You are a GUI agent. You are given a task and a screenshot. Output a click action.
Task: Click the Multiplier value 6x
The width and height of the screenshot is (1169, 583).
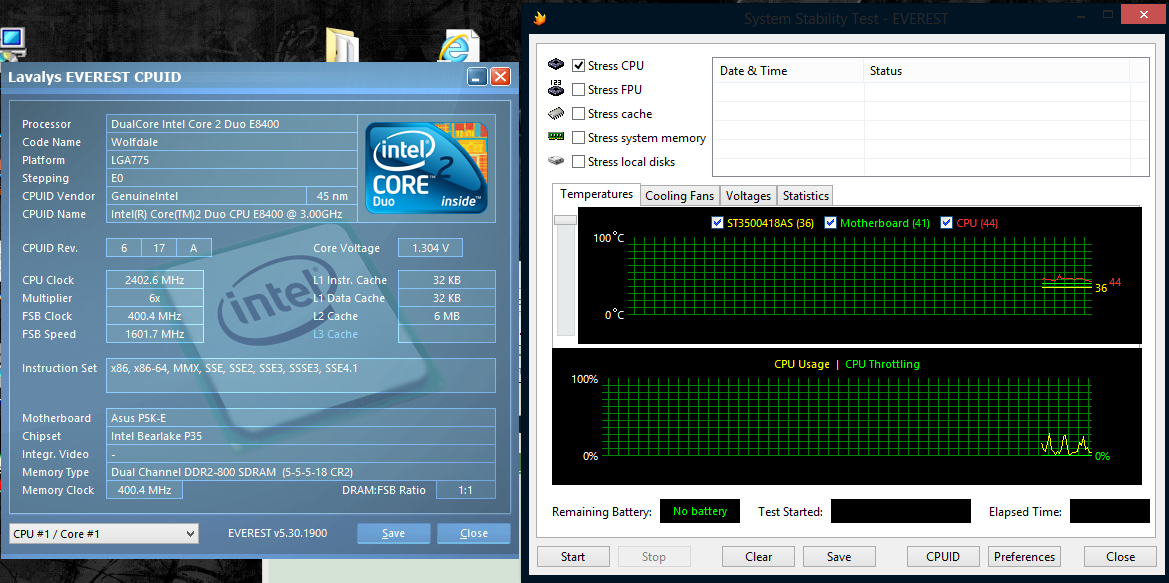(x=154, y=297)
